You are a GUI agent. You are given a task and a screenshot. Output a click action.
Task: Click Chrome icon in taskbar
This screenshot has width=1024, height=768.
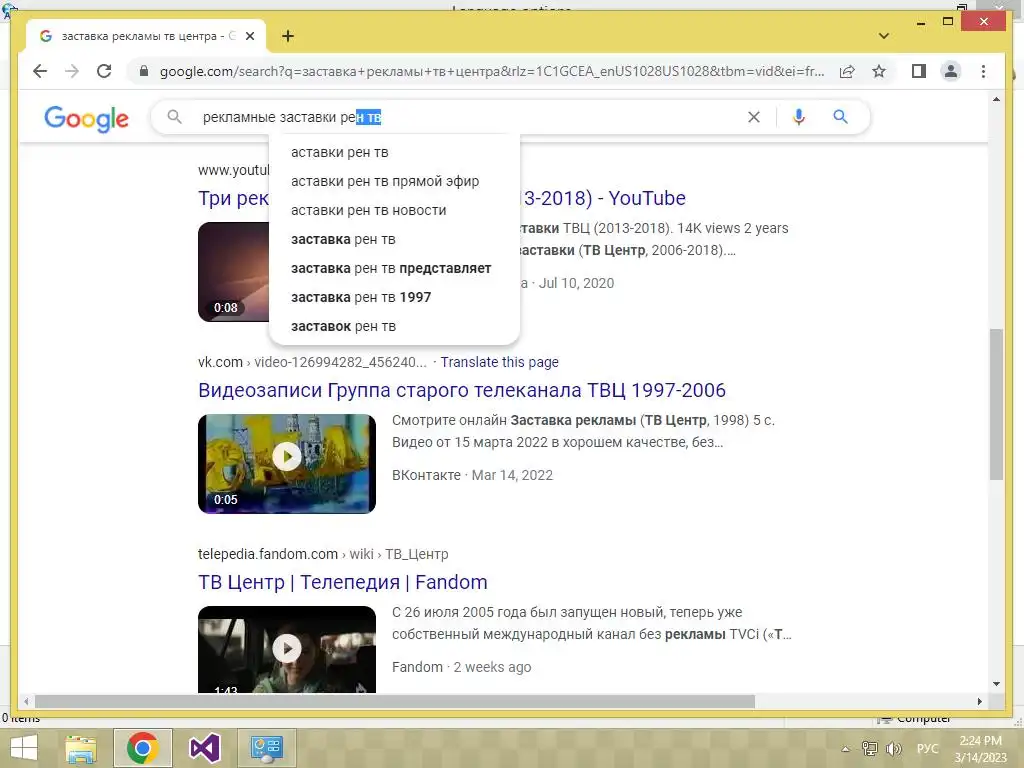(142, 748)
